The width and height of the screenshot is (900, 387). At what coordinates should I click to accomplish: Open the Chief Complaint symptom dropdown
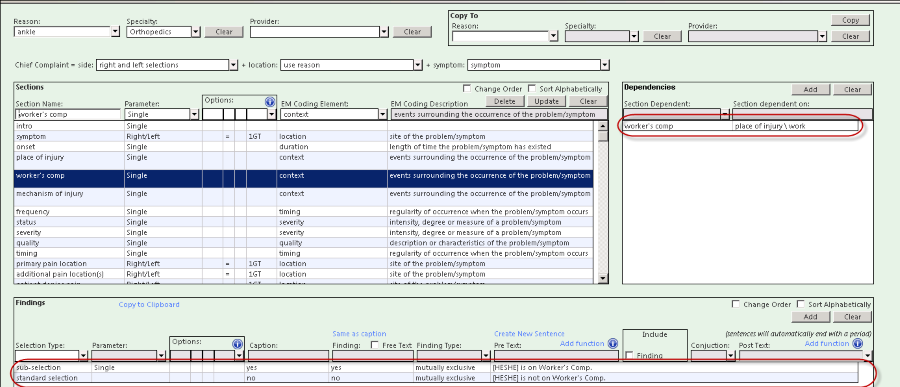point(605,65)
